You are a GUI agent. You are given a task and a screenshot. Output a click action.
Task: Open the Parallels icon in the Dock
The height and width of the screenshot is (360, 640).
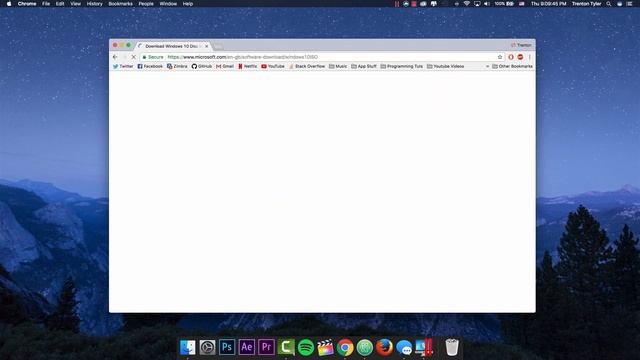(x=424, y=347)
